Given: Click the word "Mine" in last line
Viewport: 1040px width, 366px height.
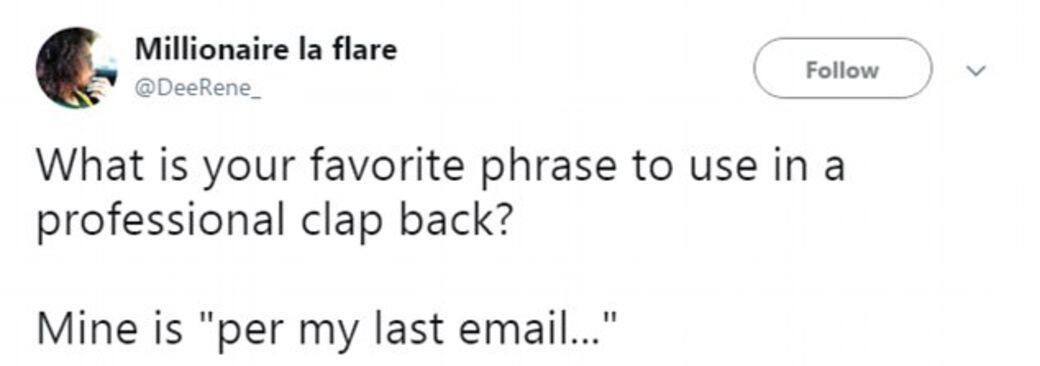Looking at the screenshot, I should point(82,328).
